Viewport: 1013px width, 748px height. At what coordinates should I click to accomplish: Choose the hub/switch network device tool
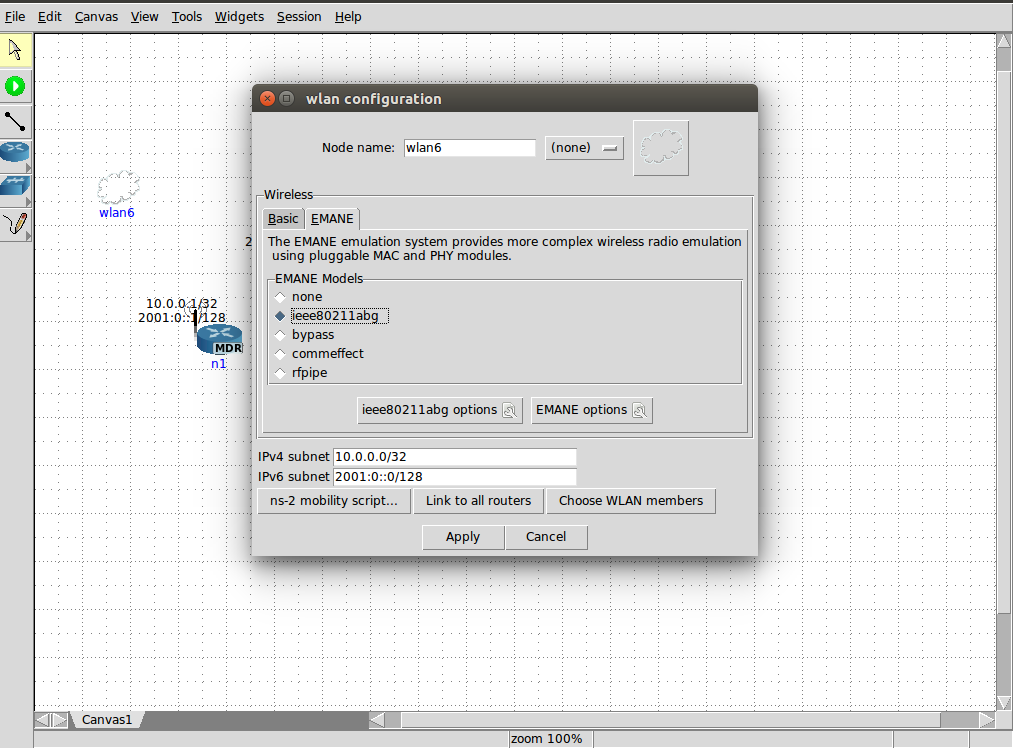click(x=13, y=186)
